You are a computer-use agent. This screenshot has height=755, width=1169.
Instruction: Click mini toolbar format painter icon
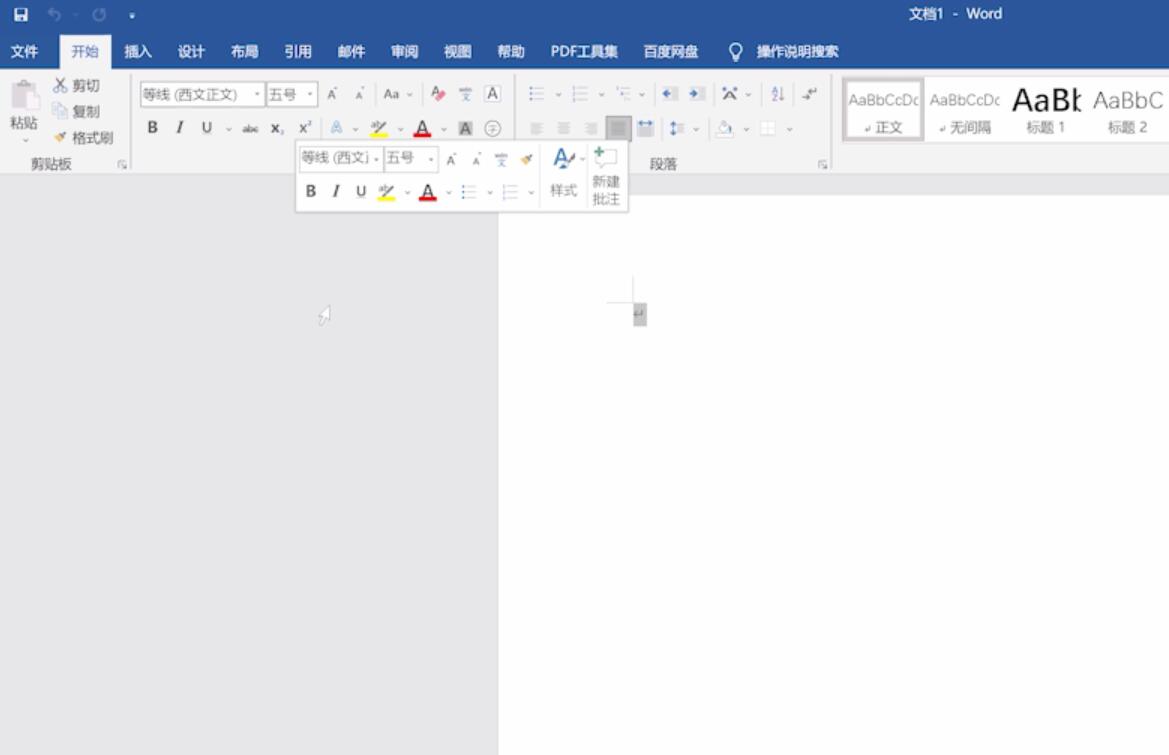coord(526,159)
